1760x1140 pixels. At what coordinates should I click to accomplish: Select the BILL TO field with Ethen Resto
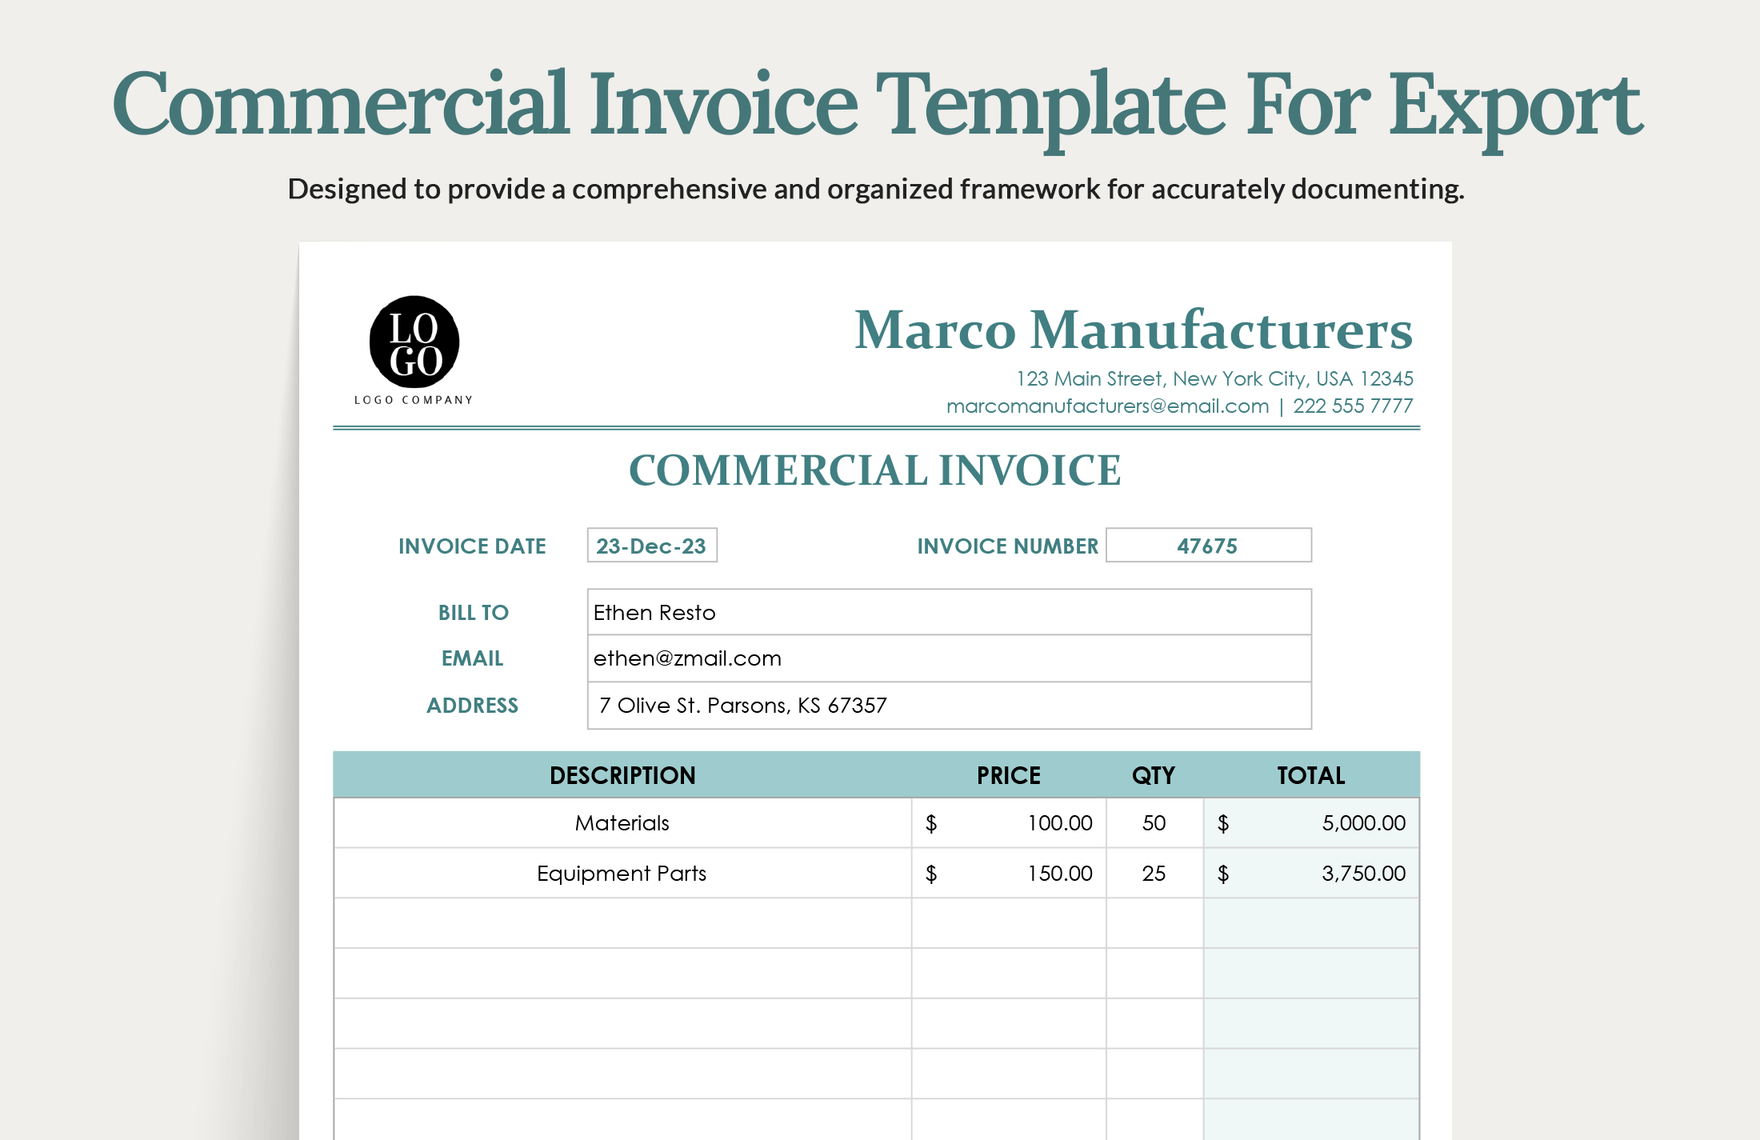tap(948, 612)
